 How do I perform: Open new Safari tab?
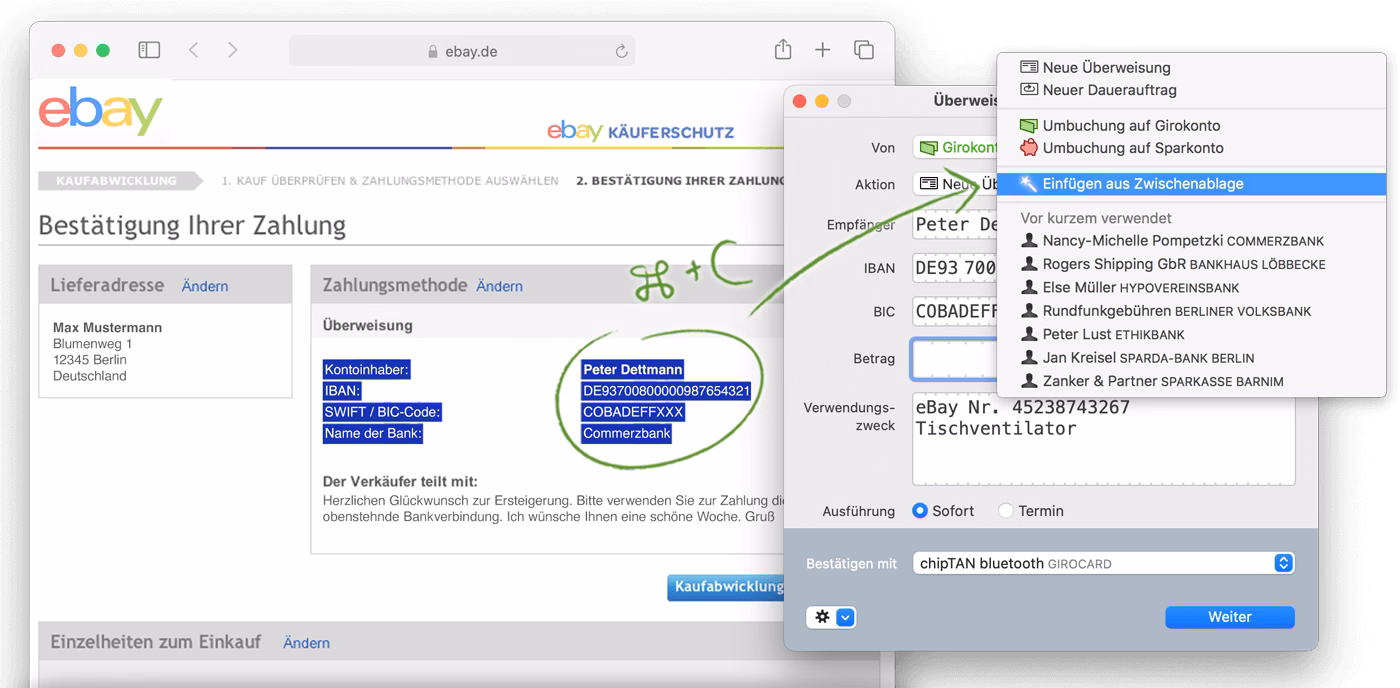(823, 50)
